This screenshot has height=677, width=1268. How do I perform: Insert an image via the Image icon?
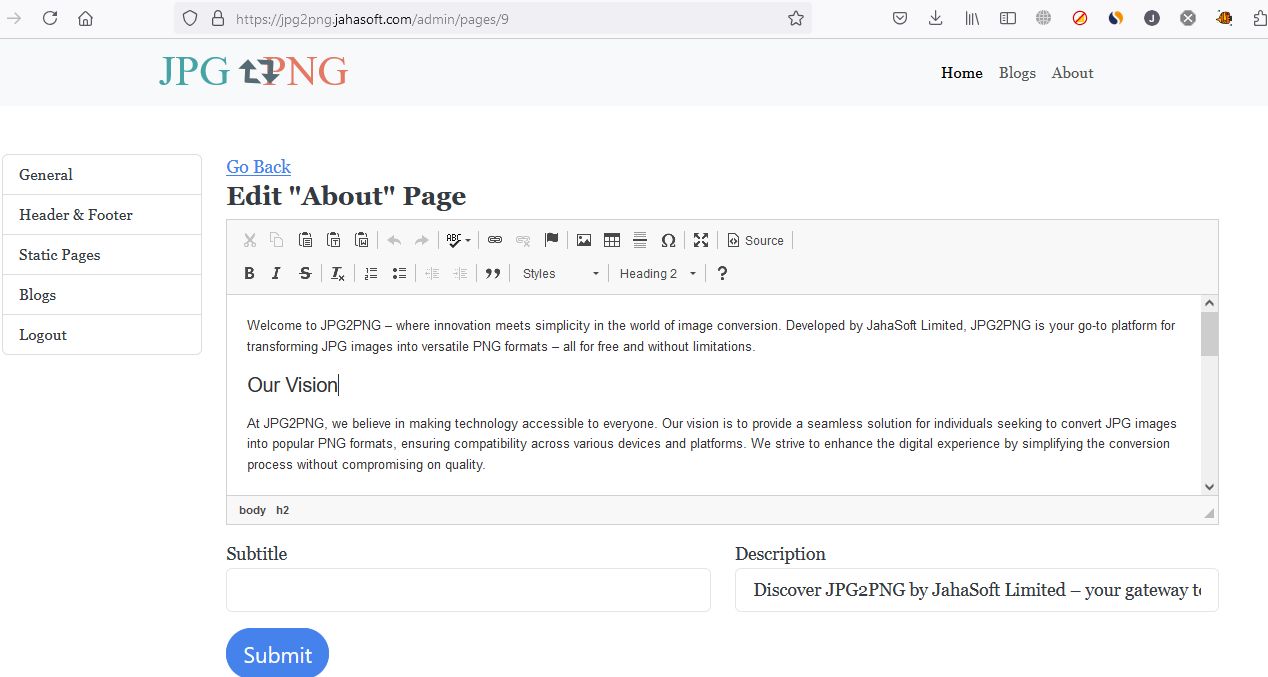(x=584, y=240)
